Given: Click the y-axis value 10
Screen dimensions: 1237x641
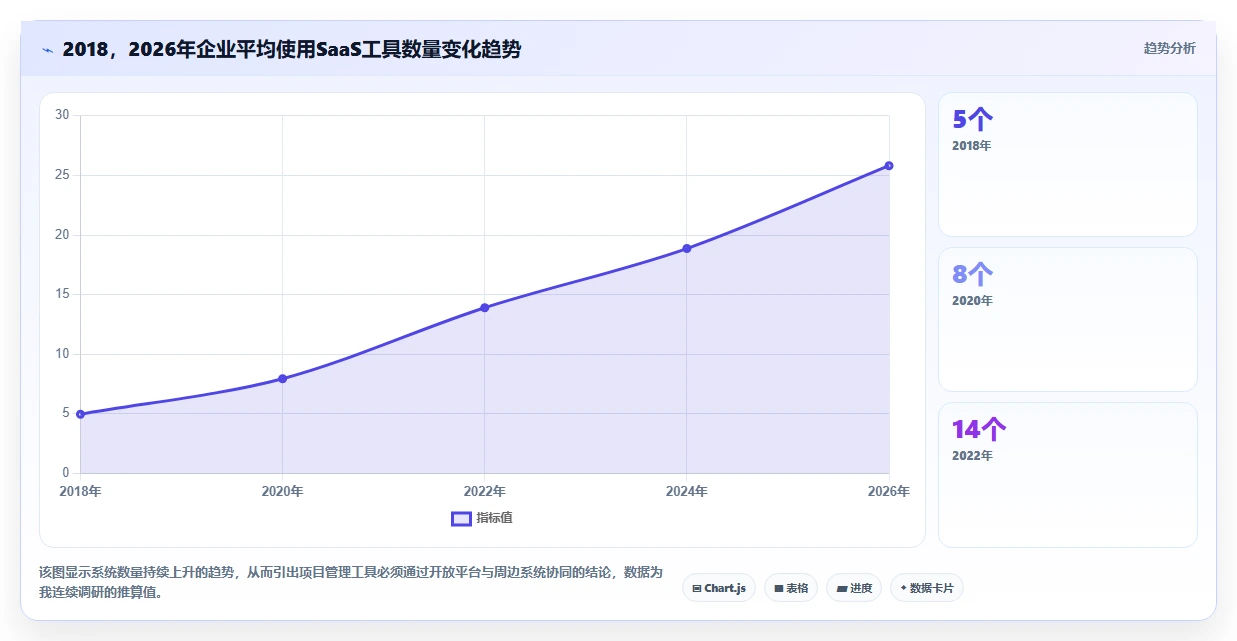Looking at the screenshot, I should point(62,354).
